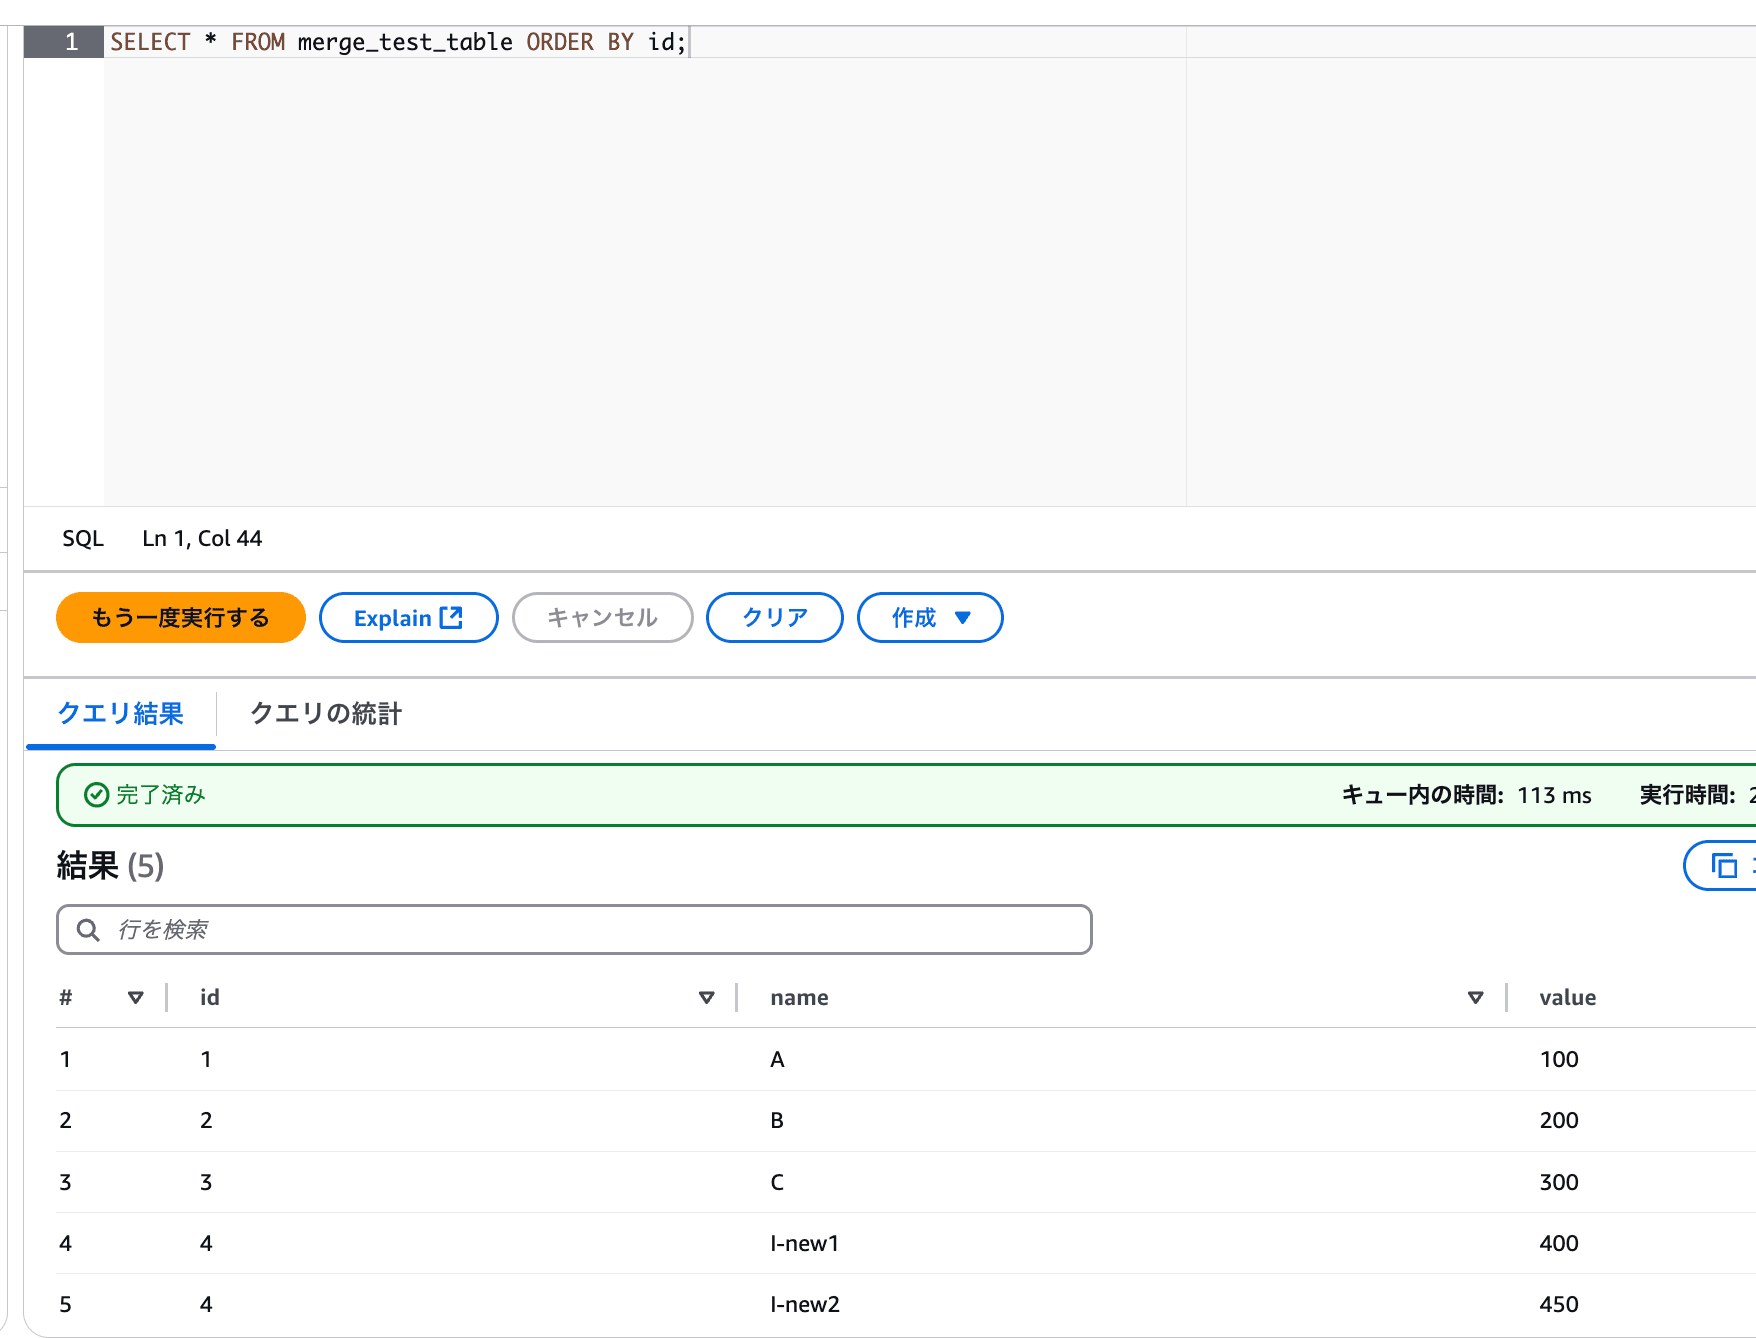The image size is (1756, 1338).
Task: Click the value 450 cell
Action: pyautogui.click(x=1559, y=1304)
